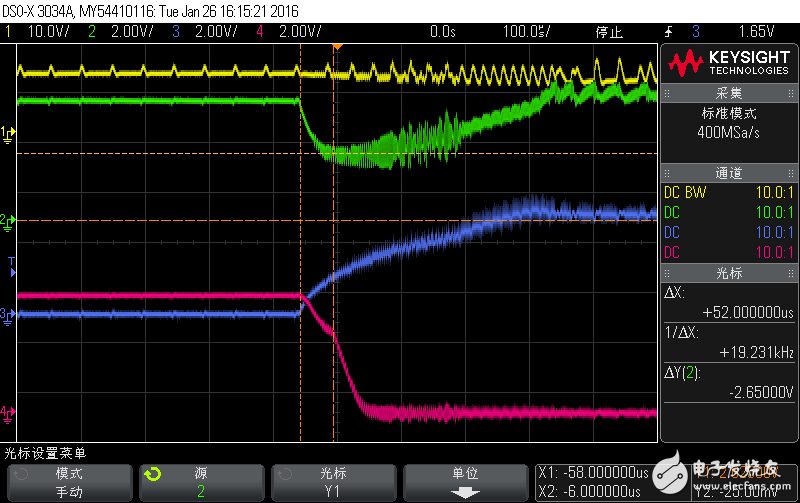Expand the 单位 units submenu arrow

pos(464,492)
